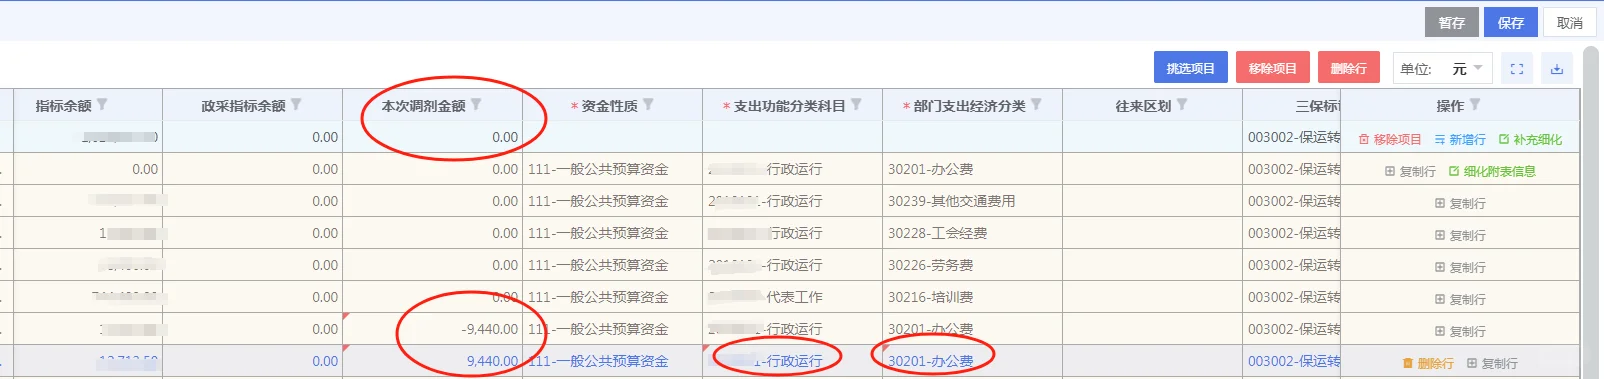Click the 暂存 button

click(1451, 22)
